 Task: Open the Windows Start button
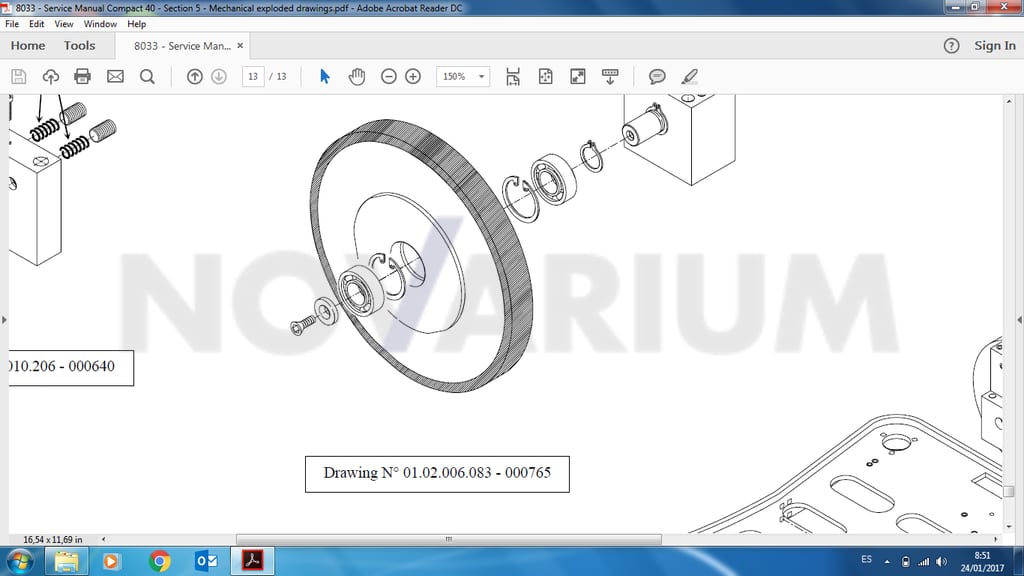coord(20,562)
